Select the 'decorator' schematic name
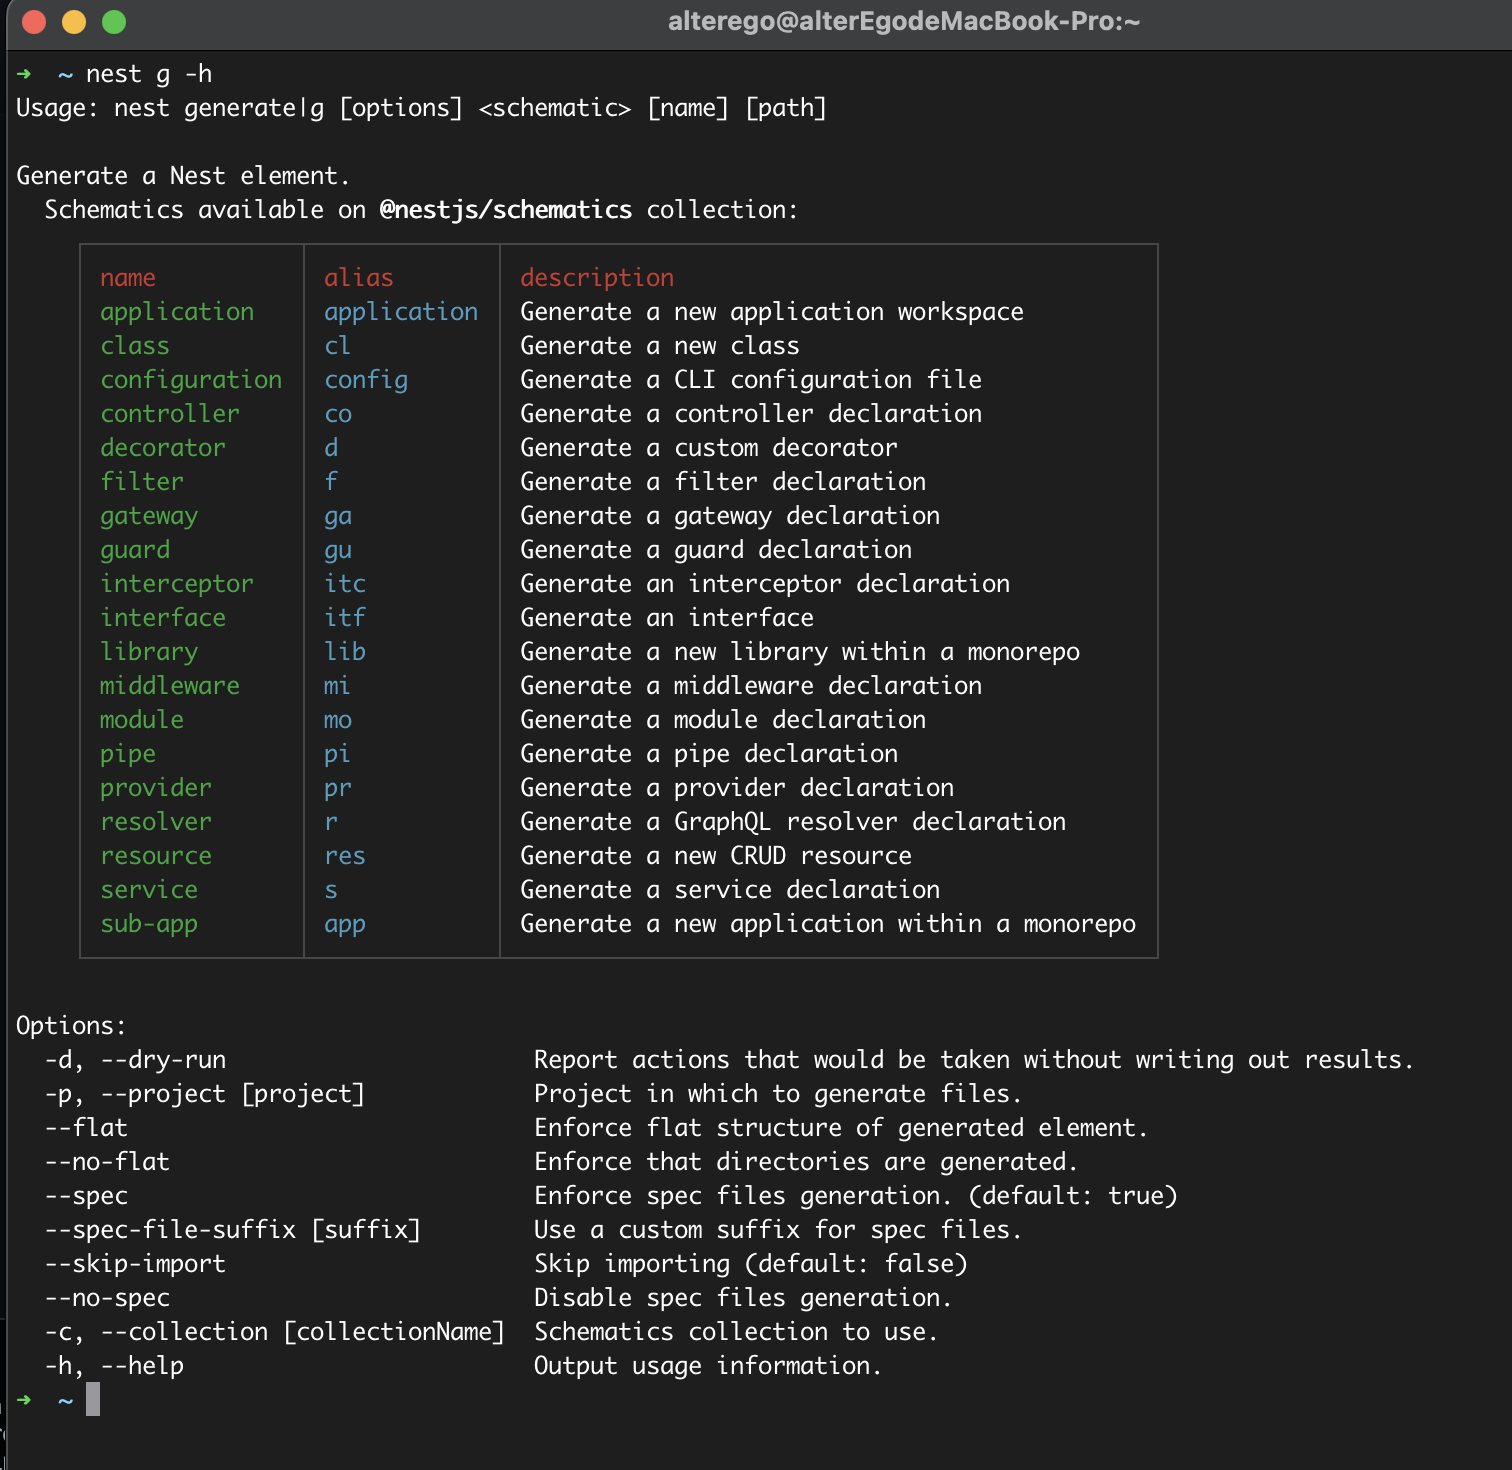This screenshot has height=1470, width=1512. (163, 448)
